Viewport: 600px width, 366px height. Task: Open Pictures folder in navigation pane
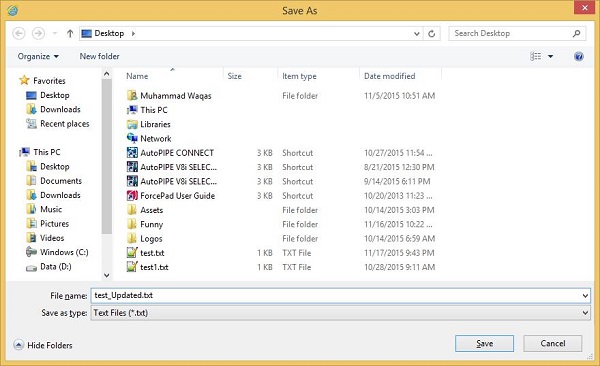click(x=54, y=224)
